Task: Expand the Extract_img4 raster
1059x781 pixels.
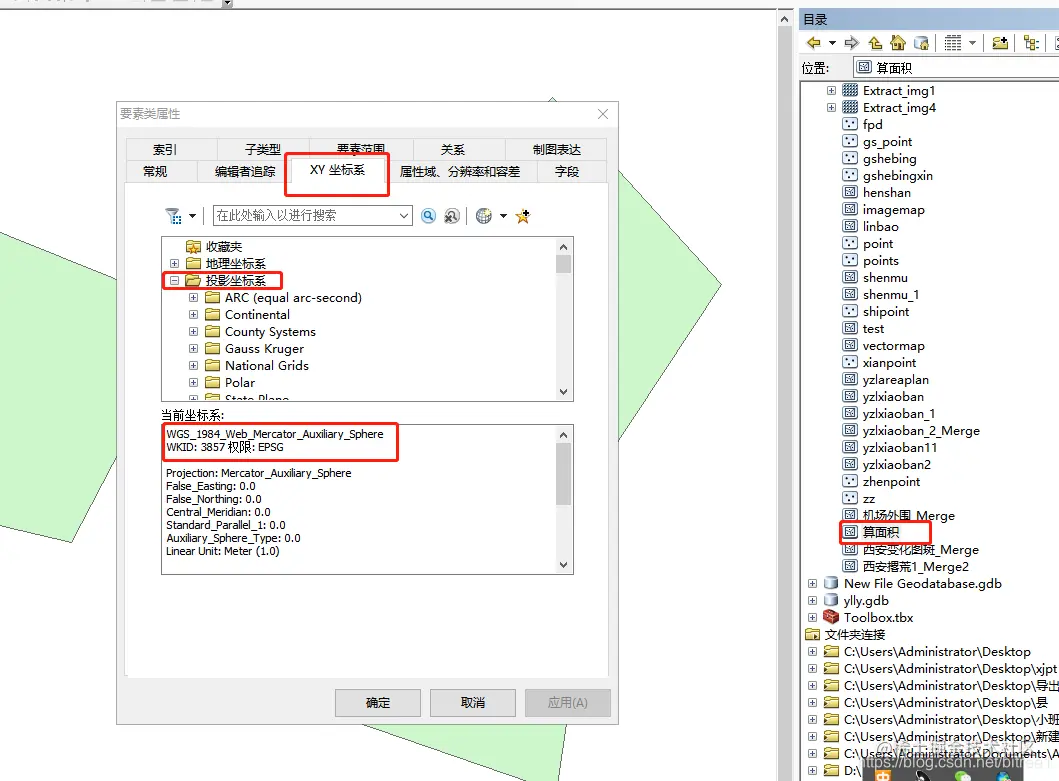Action: point(831,107)
